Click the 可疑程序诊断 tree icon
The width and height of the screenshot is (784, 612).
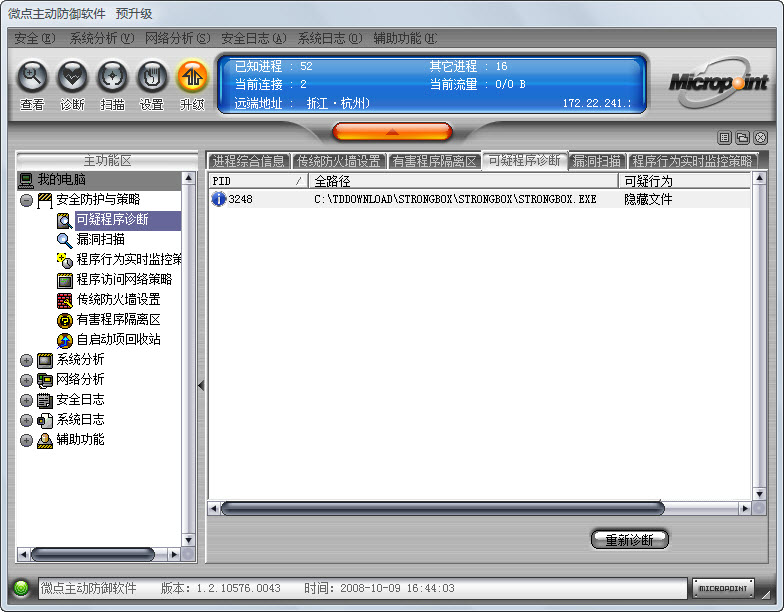point(64,220)
